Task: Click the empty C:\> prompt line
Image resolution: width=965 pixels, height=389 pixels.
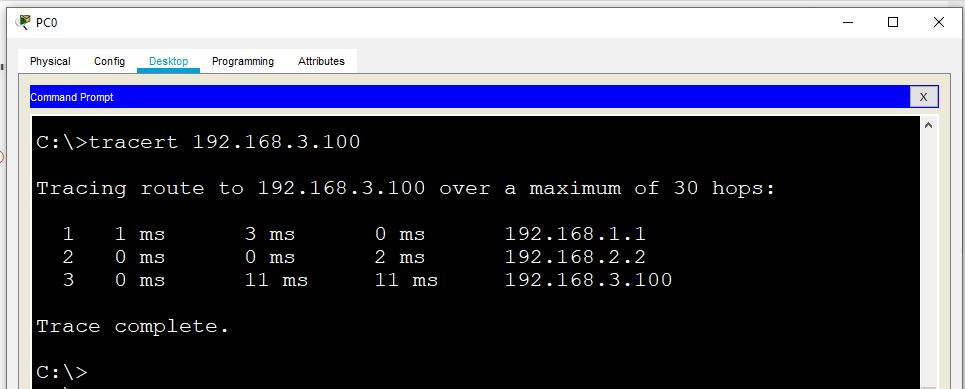Action: pyautogui.click(x=62, y=372)
